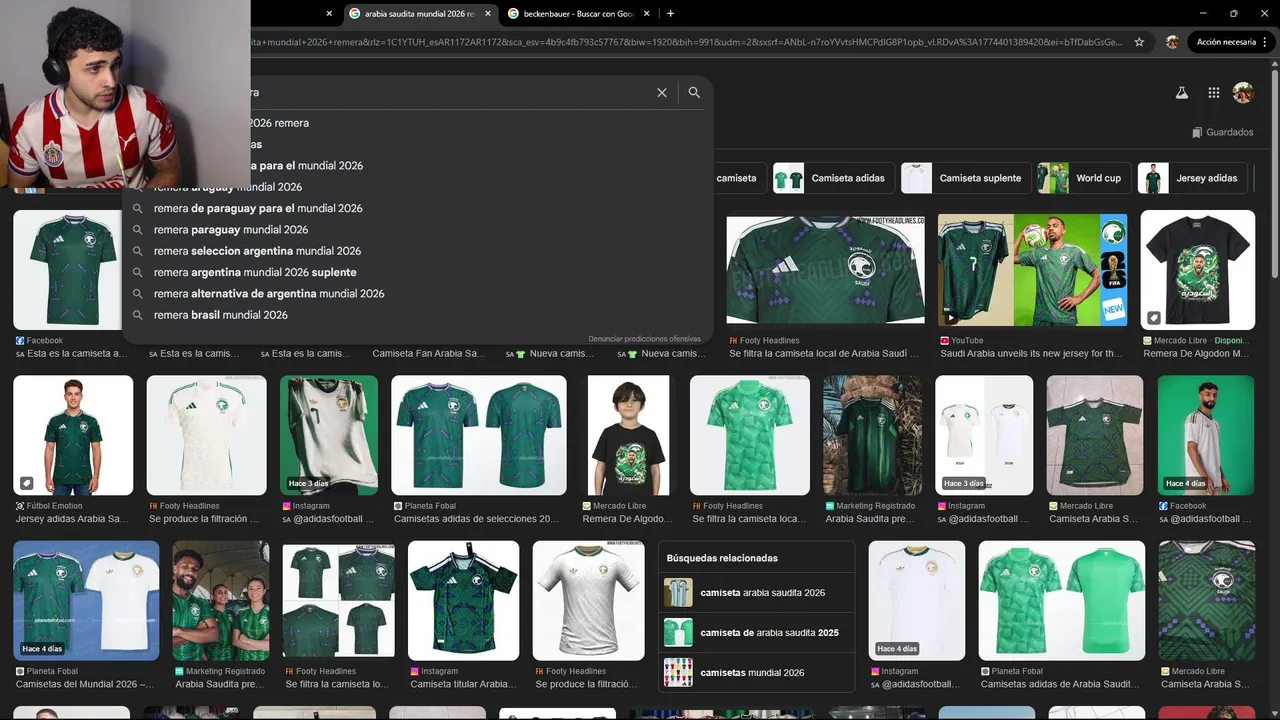
Task: Open the Footy Headlines jersey close-up thumbnail
Action: coord(825,270)
